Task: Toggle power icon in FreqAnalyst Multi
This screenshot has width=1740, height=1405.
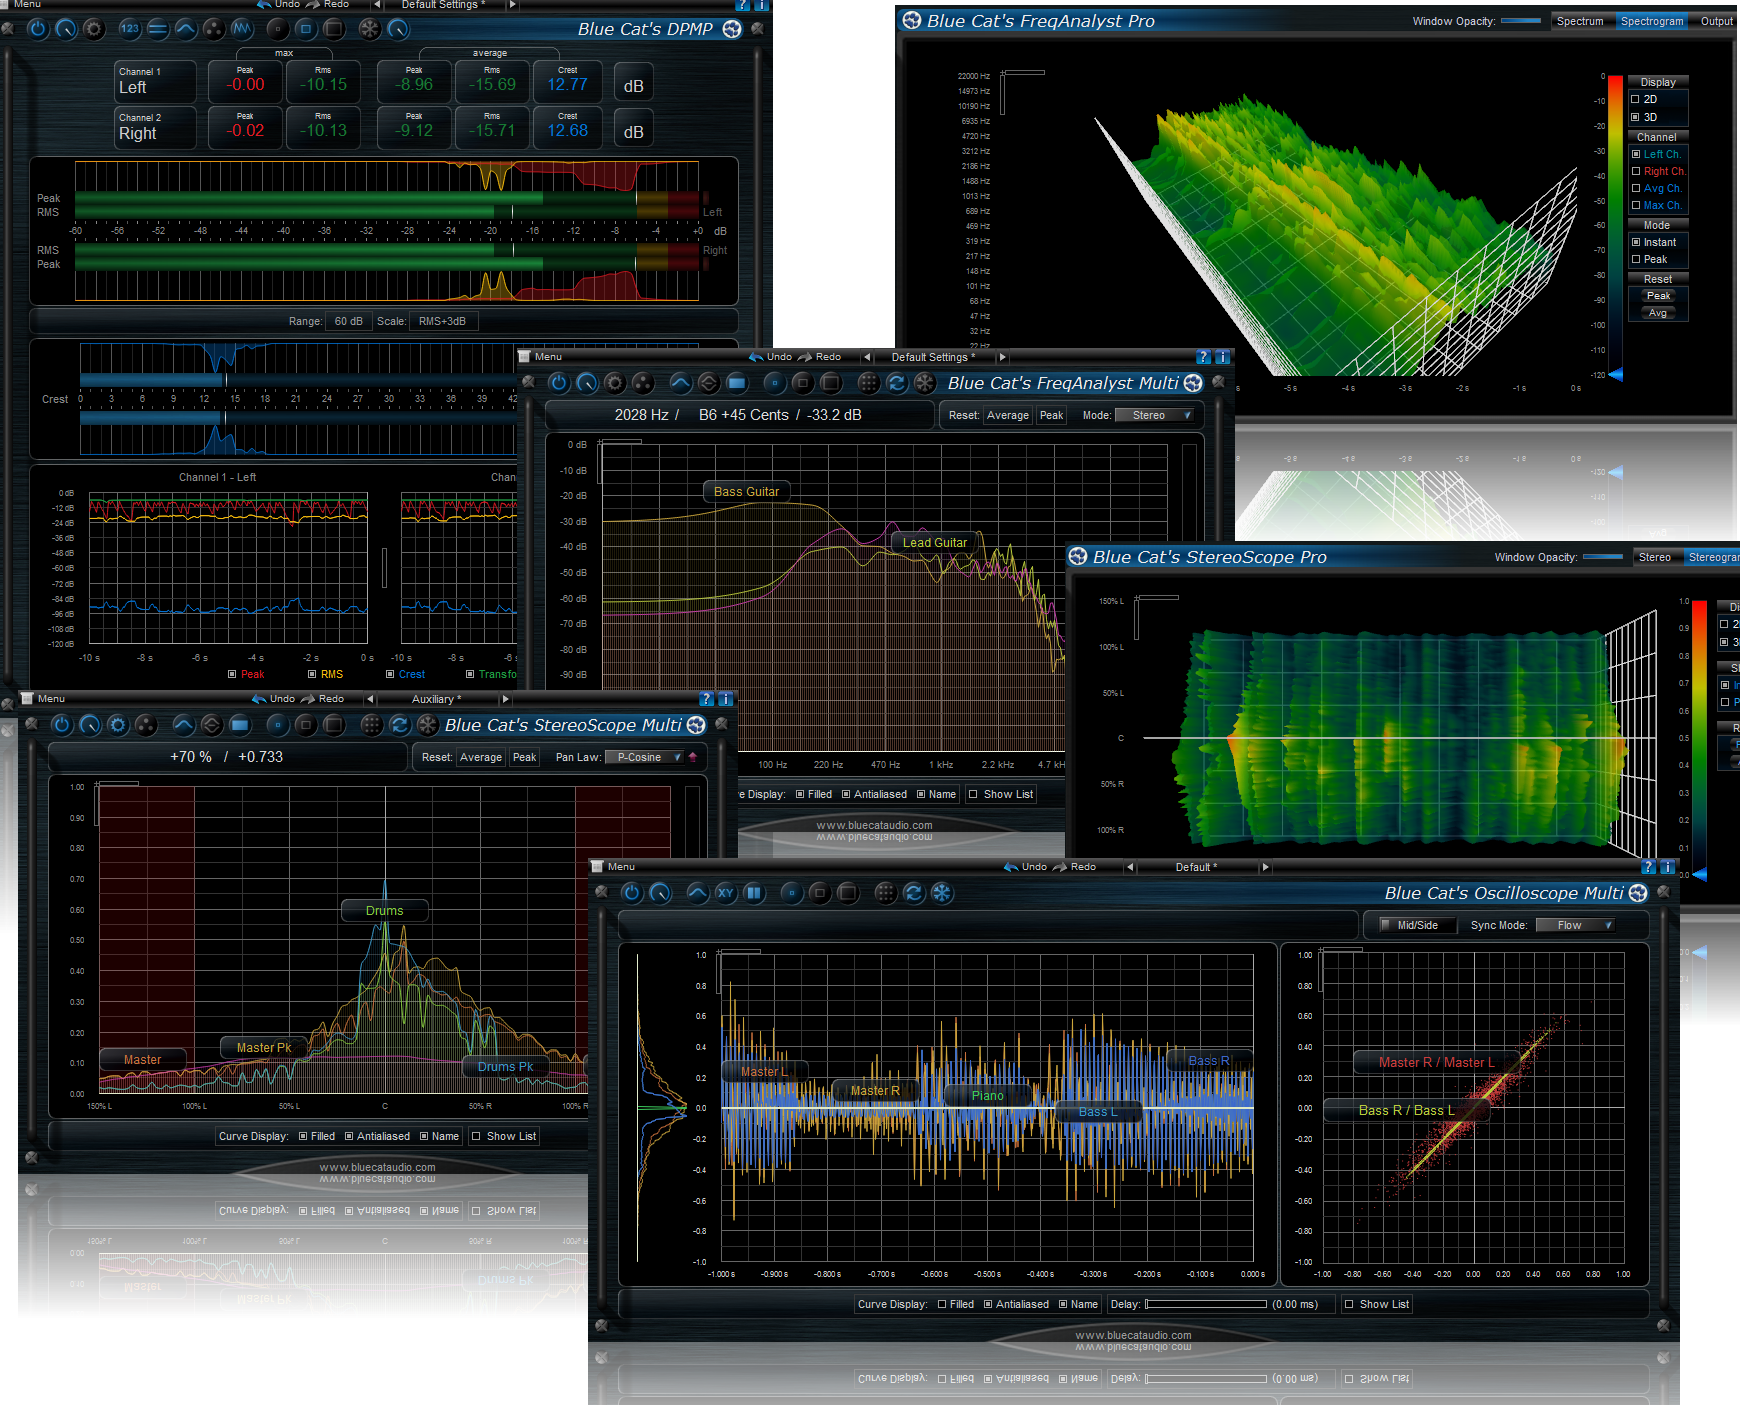Action: (559, 383)
